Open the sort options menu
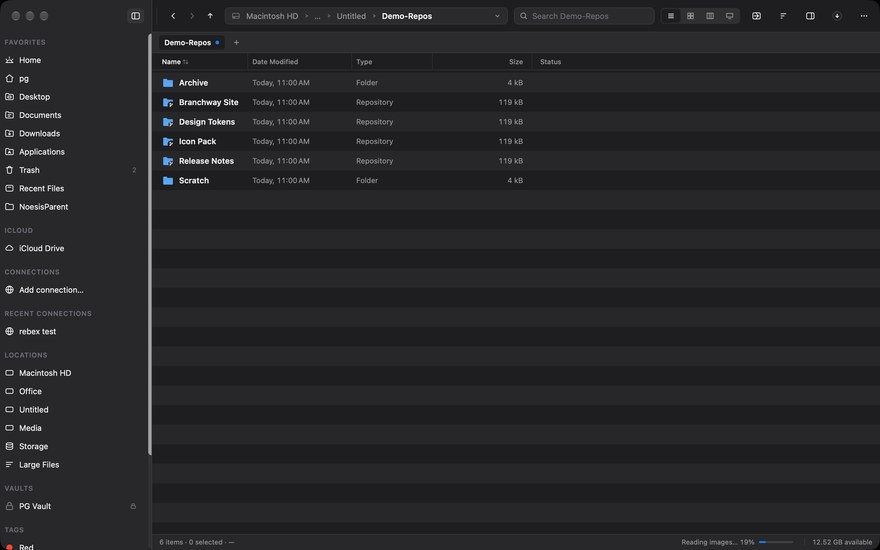This screenshot has height=550, width=880. tap(783, 16)
